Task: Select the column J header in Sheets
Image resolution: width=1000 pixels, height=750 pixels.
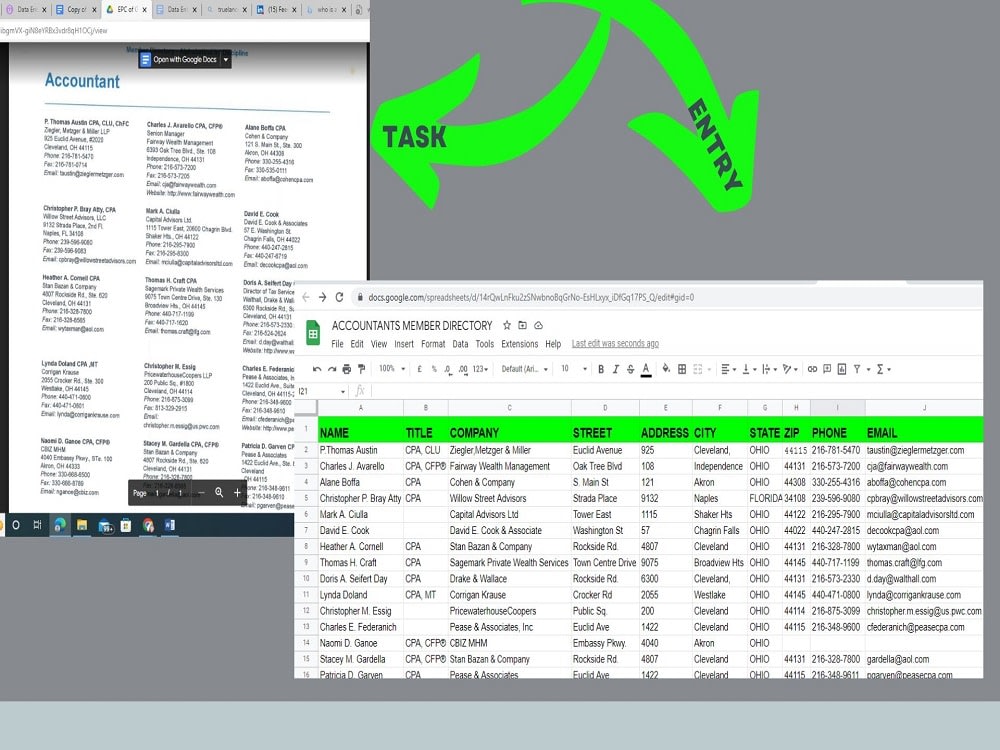Action: 924,408
